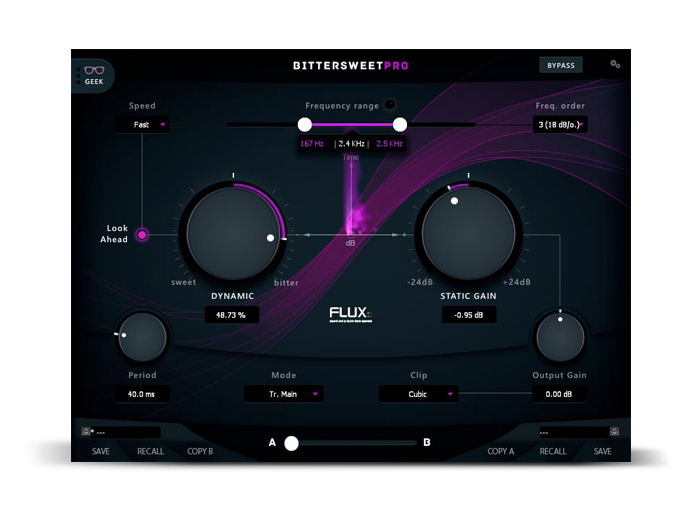
Task: Open the GEEK glasses panel
Action: tap(93, 75)
